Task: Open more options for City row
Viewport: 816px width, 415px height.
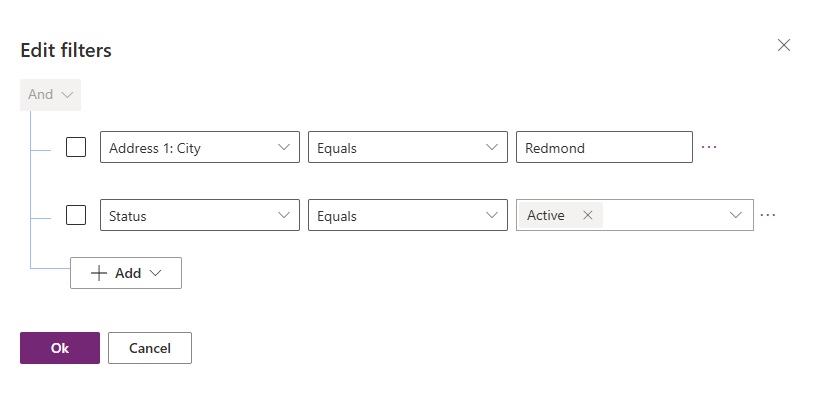Action: 709,147
